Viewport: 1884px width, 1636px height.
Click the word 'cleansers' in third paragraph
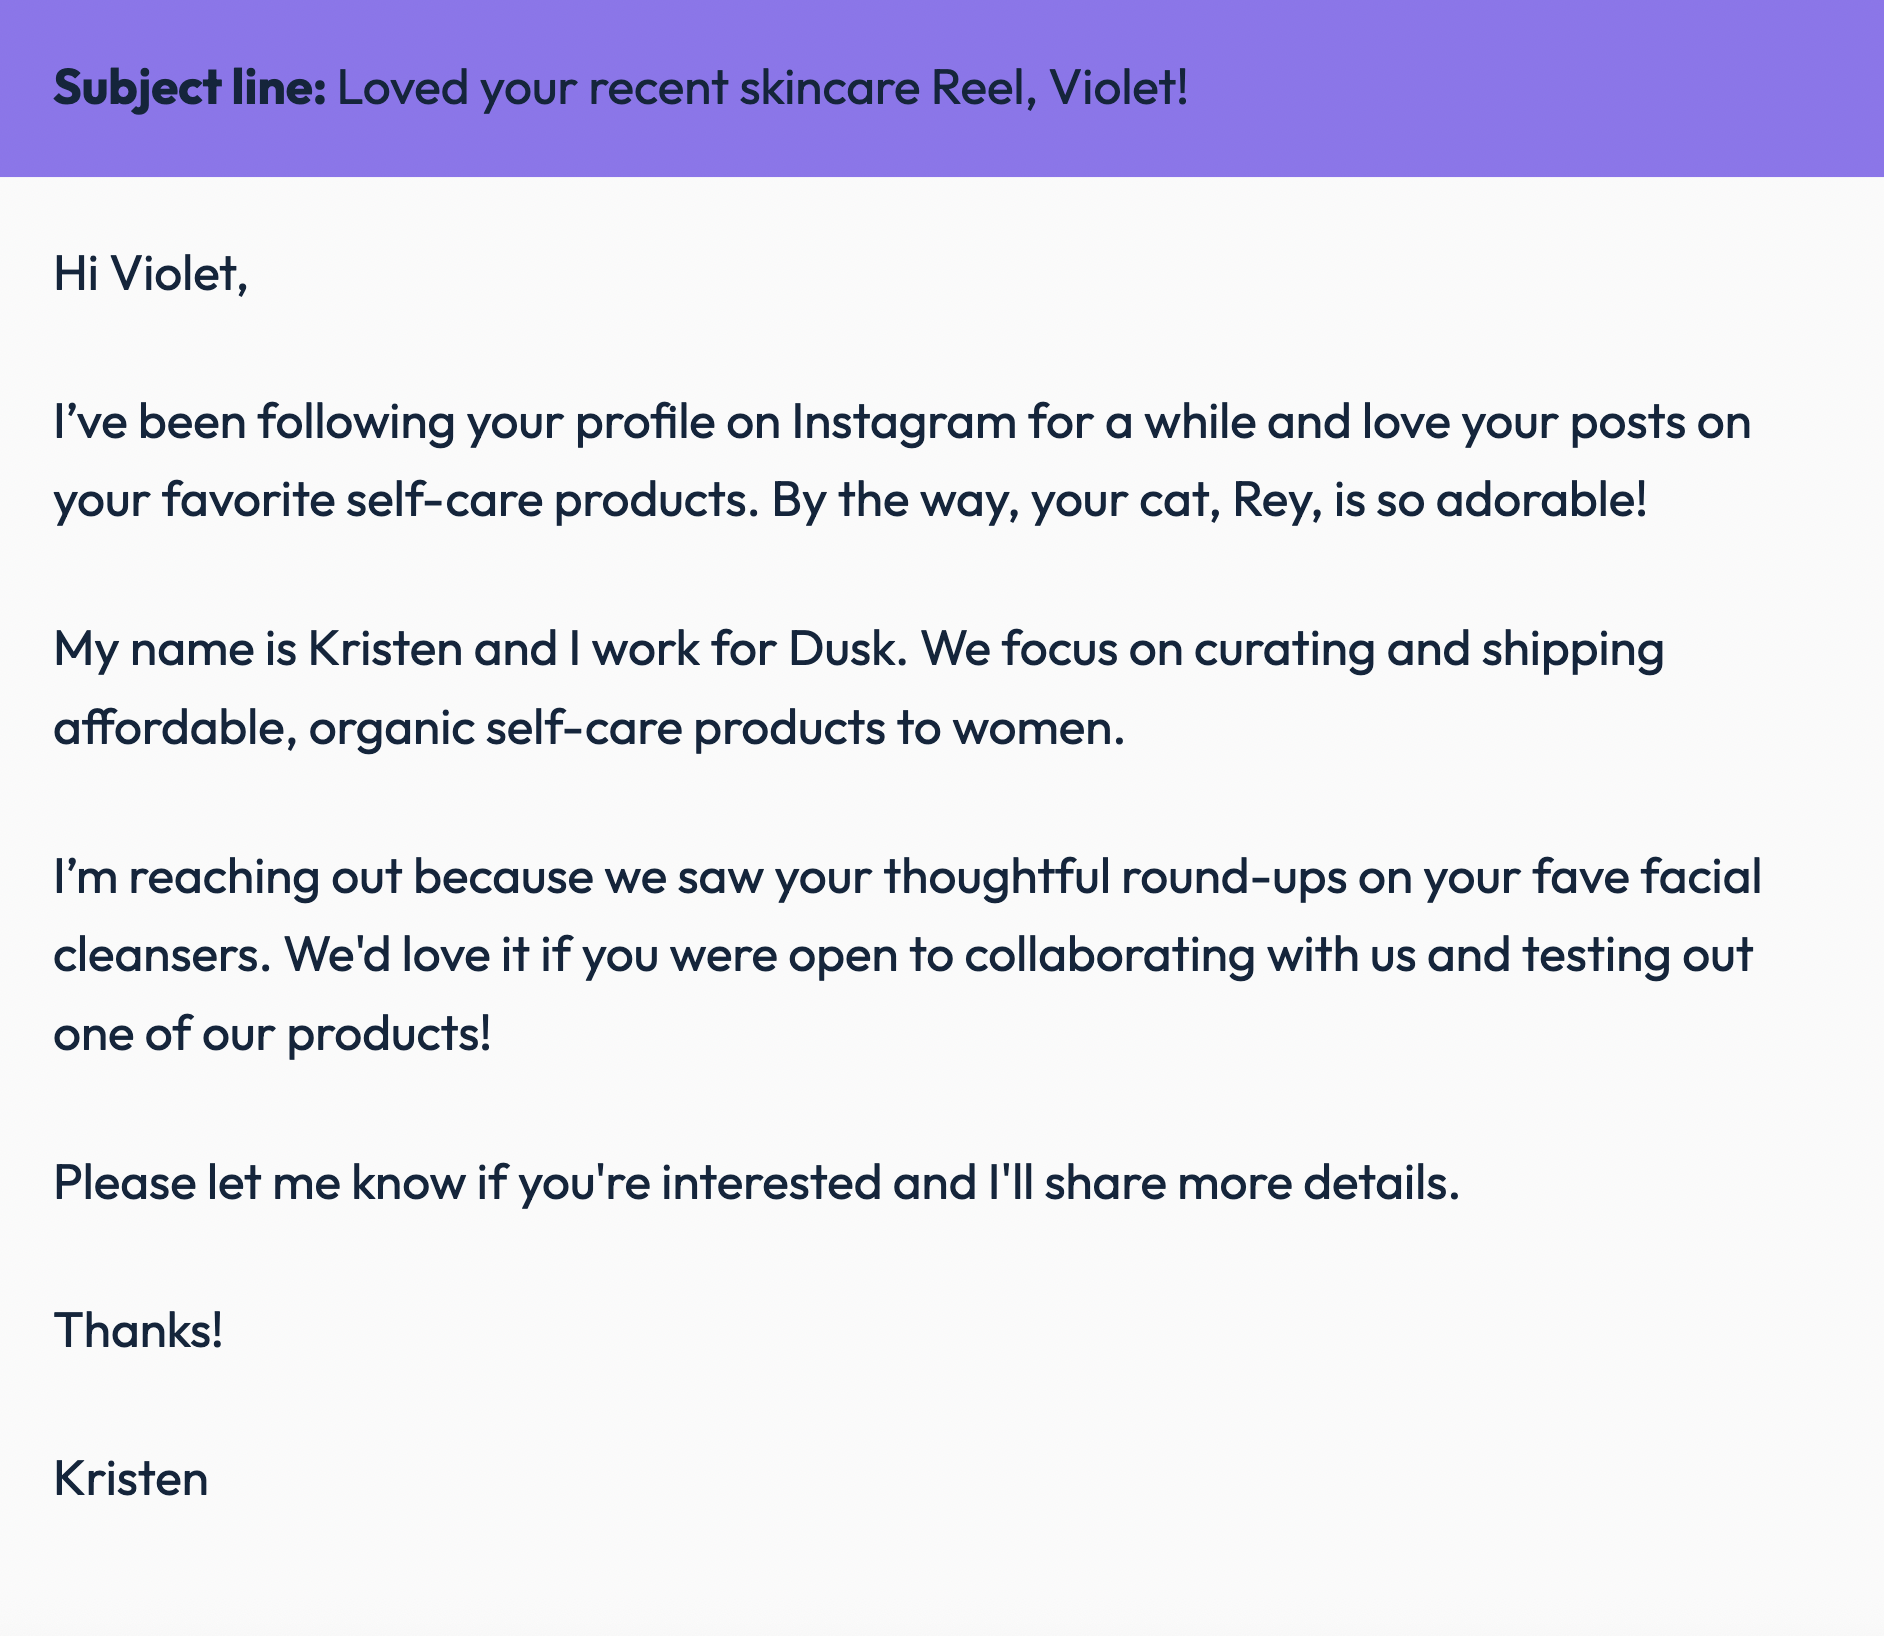[161, 955]
